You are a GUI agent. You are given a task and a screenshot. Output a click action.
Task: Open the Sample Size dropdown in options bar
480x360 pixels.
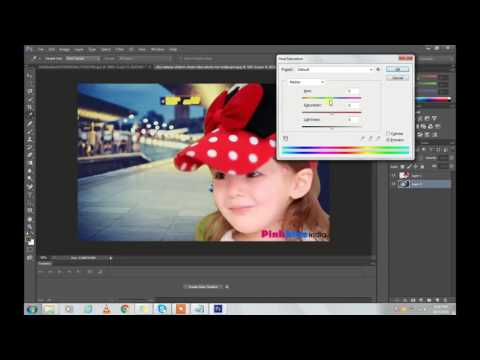point(83,58)
